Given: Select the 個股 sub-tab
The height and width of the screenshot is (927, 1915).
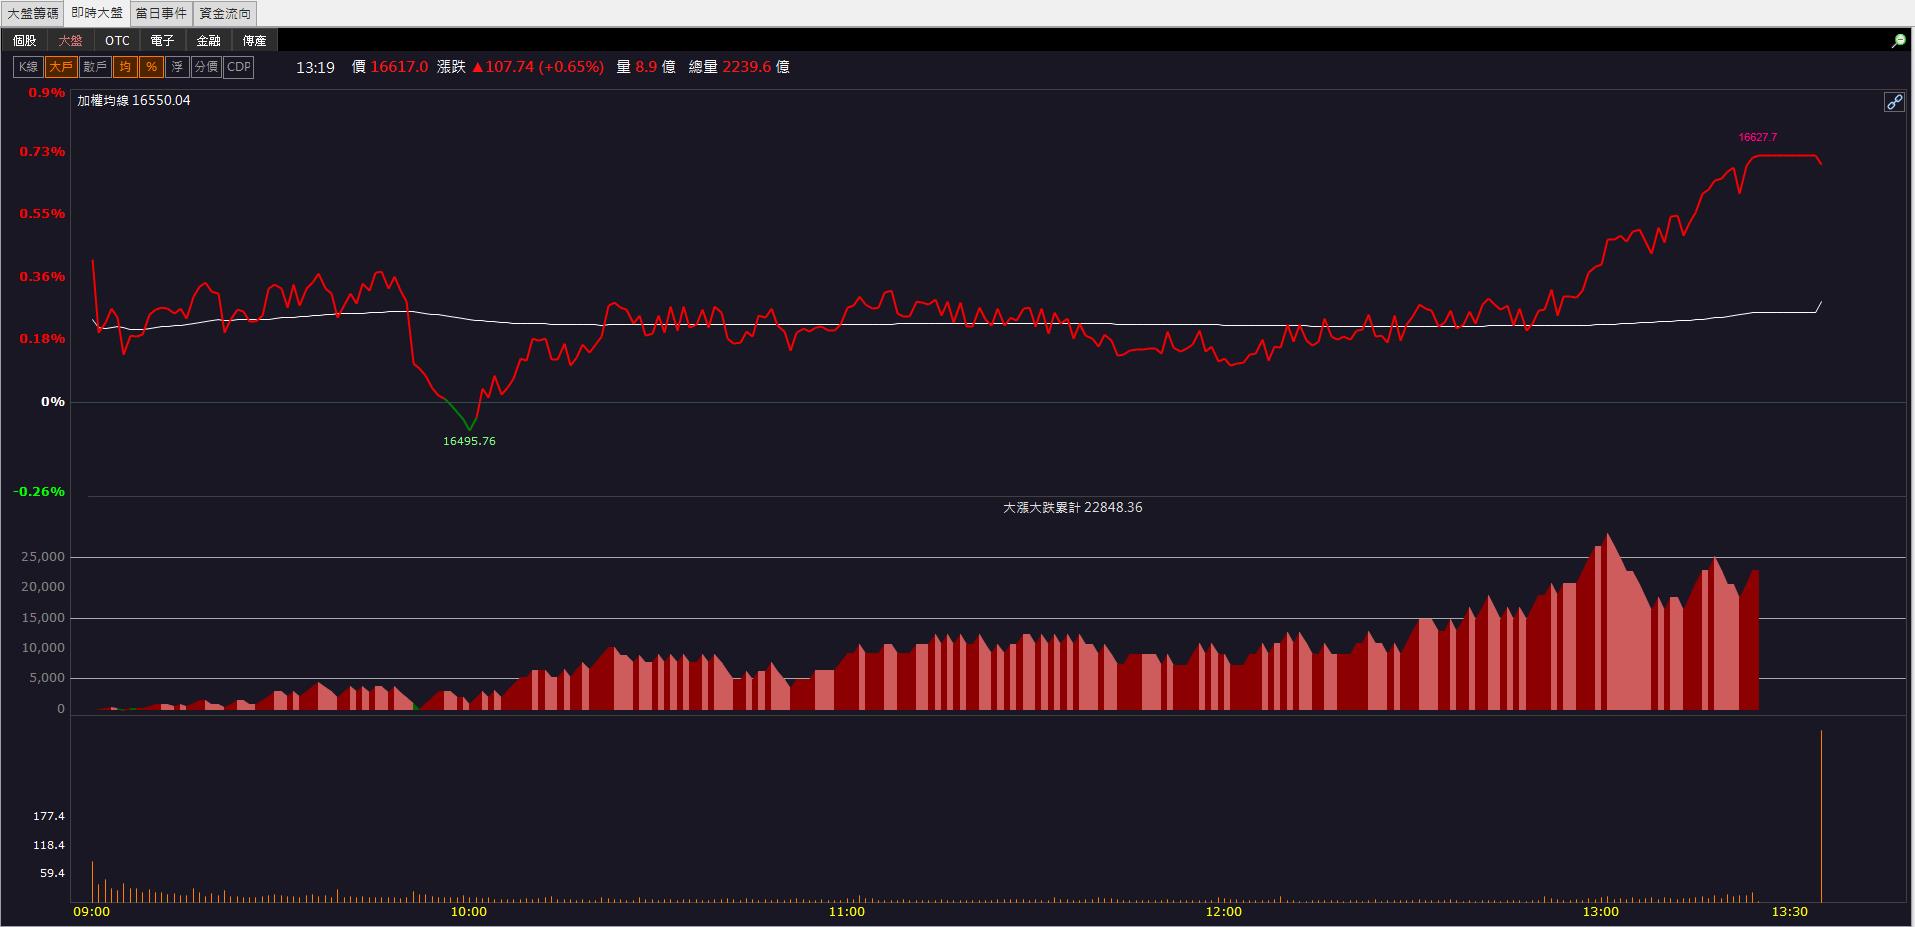Looking at the screenshot, I should click(25, 41).
